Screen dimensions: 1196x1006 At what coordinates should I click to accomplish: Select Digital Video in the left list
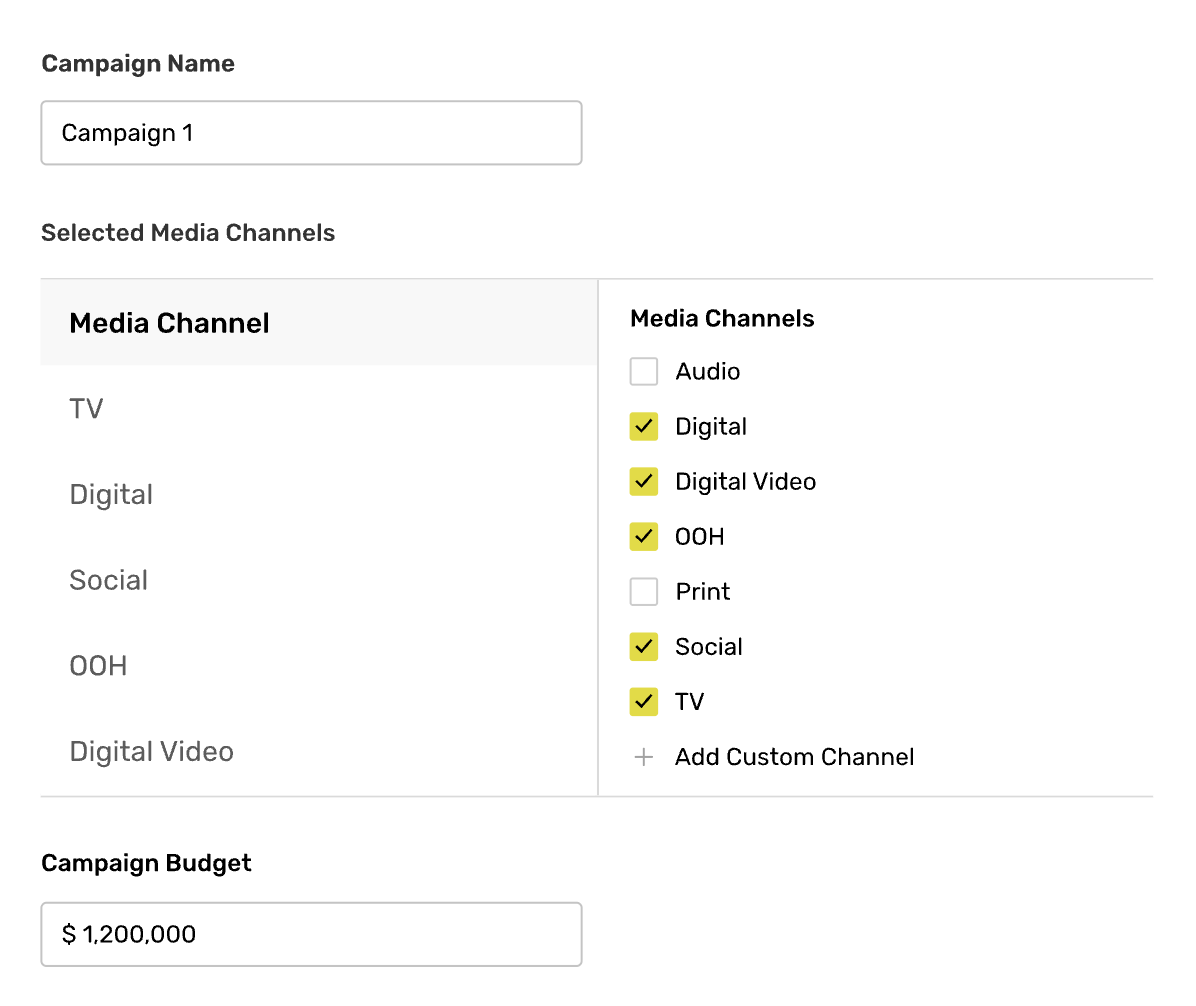(x=152, y=752)
